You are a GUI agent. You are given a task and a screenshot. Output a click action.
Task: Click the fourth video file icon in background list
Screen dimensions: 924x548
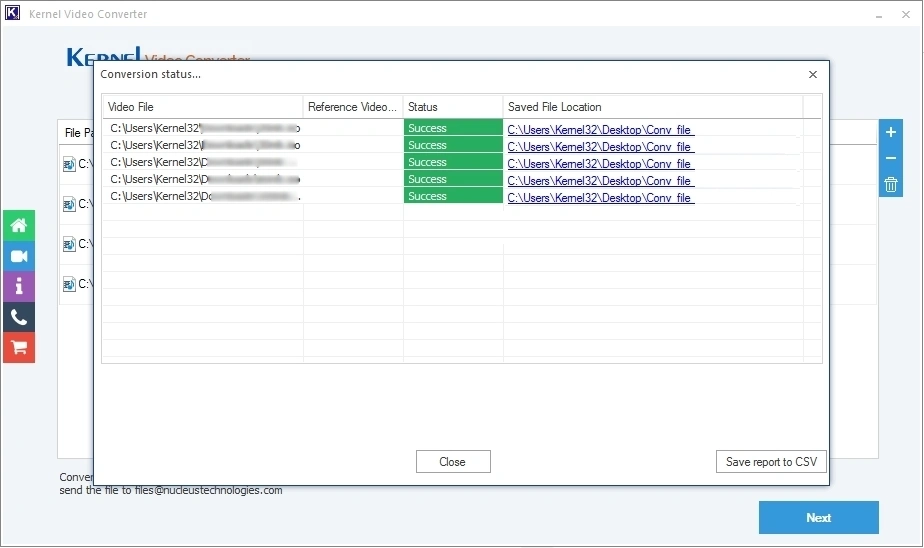[69, 285]
